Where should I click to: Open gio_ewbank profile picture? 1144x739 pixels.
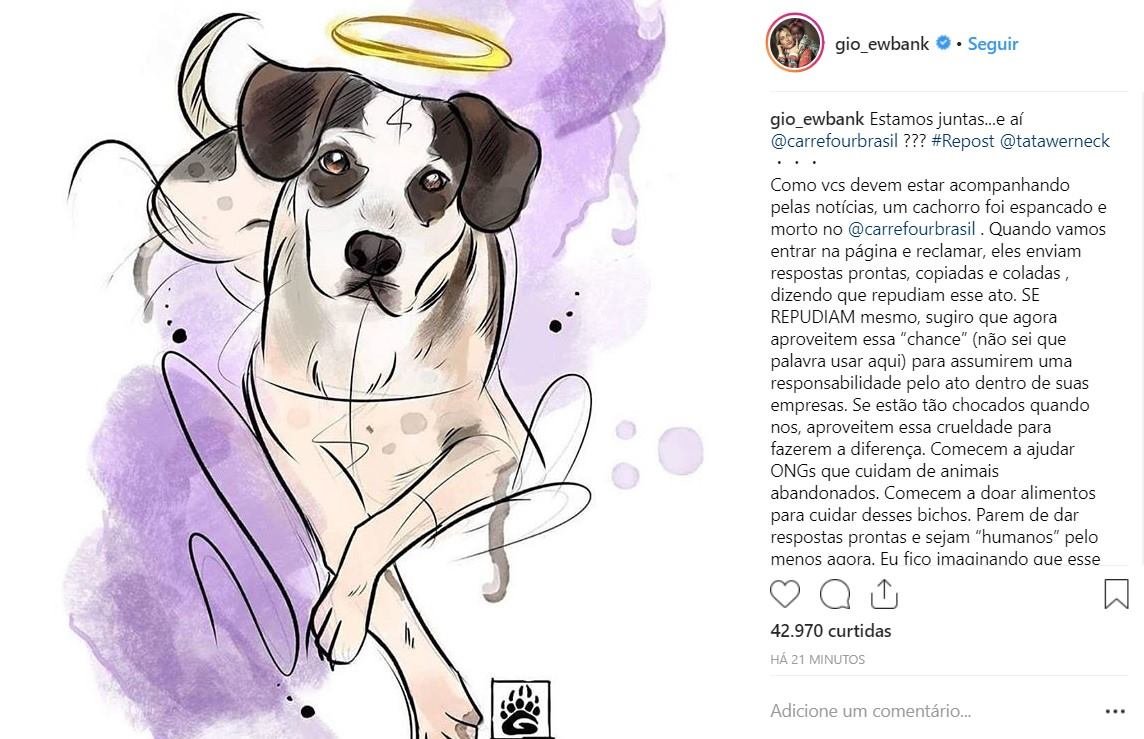coord(795,43)
